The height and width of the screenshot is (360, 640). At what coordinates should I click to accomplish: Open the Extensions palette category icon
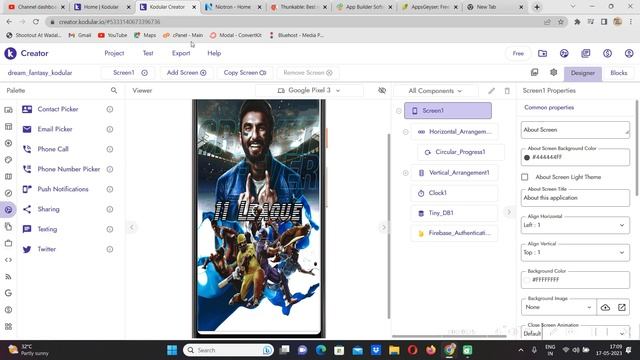[x=8, y=327]
